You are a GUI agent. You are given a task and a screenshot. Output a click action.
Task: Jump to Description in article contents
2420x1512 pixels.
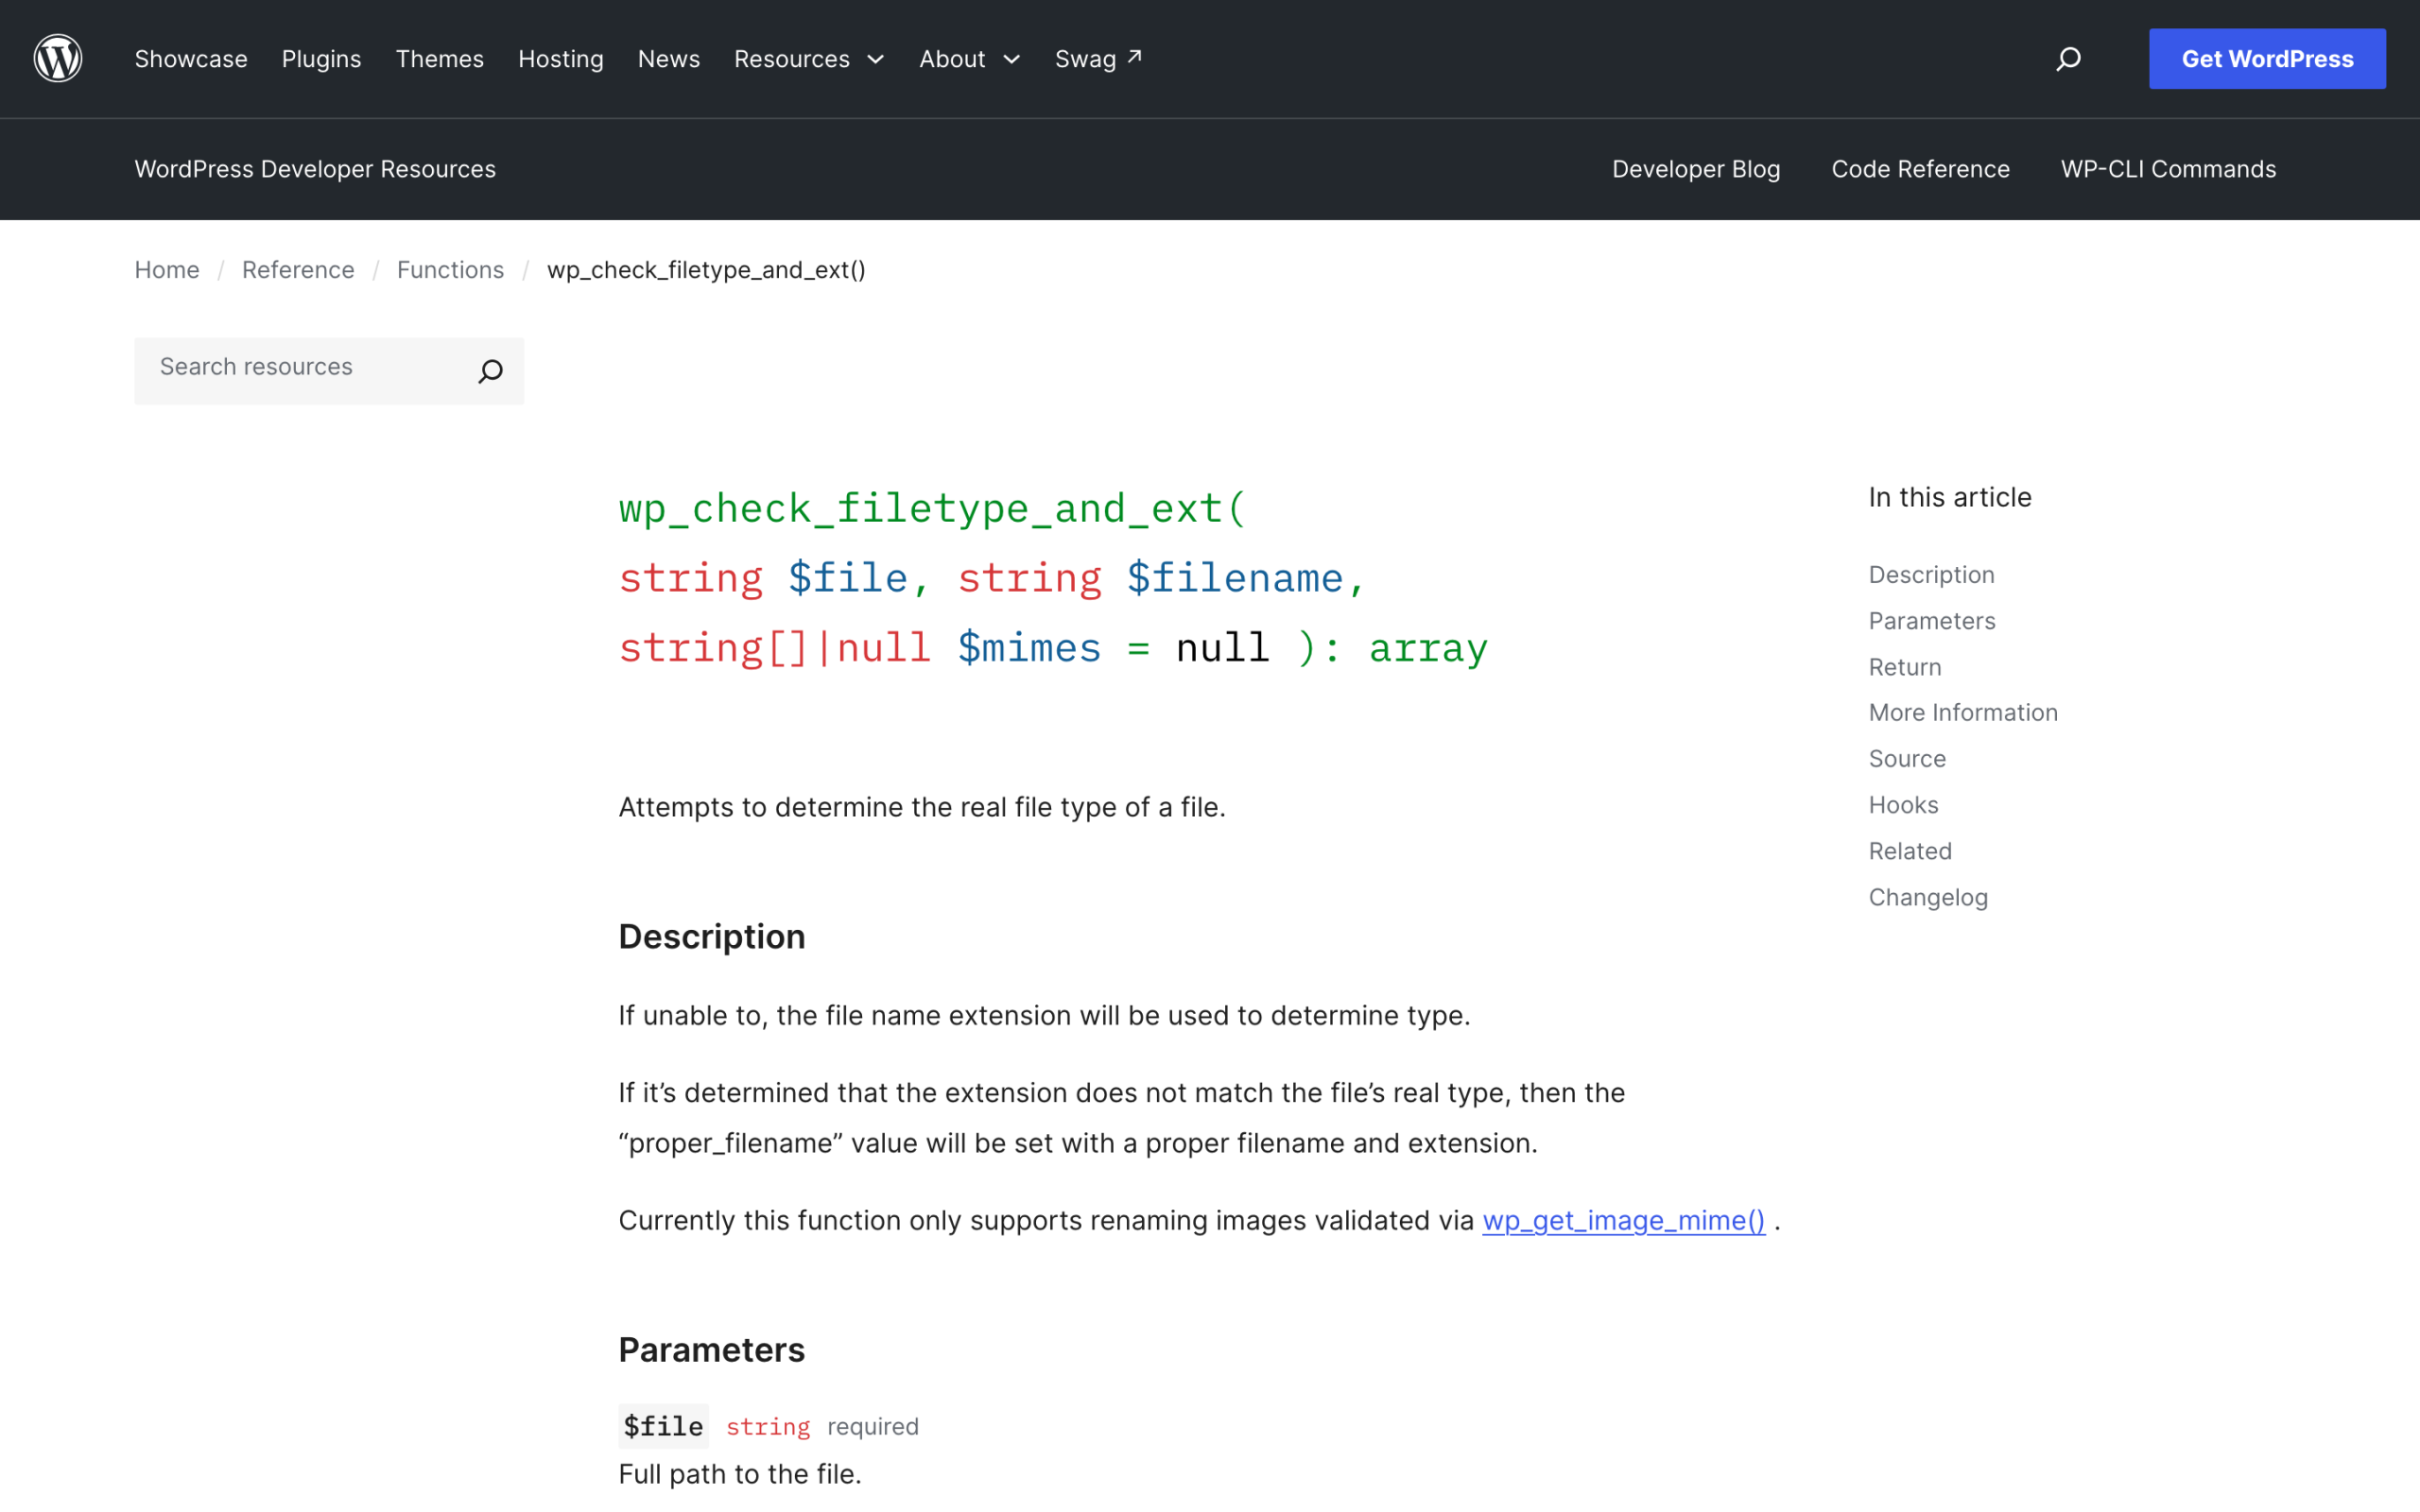click(x=1931, y=575)
